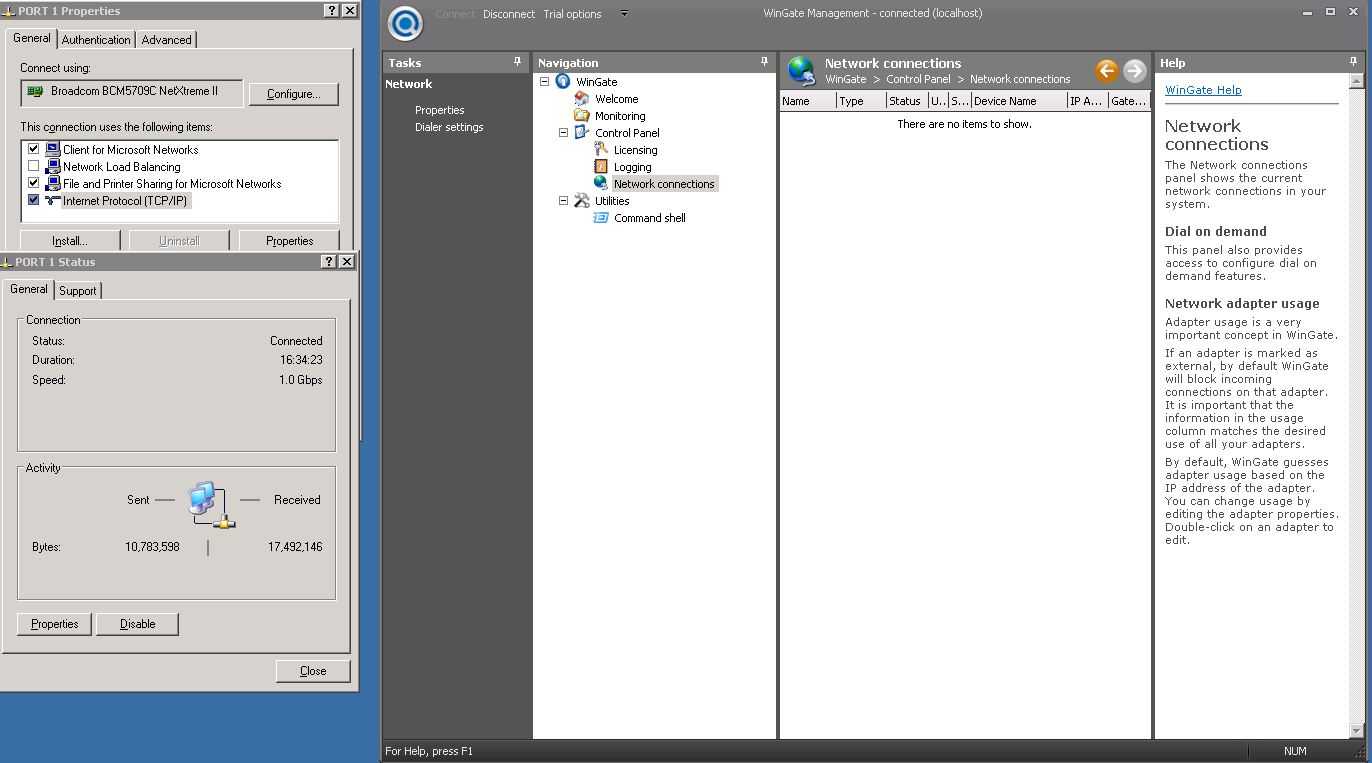The width and height of the screenshot is (1372, 763).
Task: Open Properties task under Network
Action: click(x=440, y=110)
